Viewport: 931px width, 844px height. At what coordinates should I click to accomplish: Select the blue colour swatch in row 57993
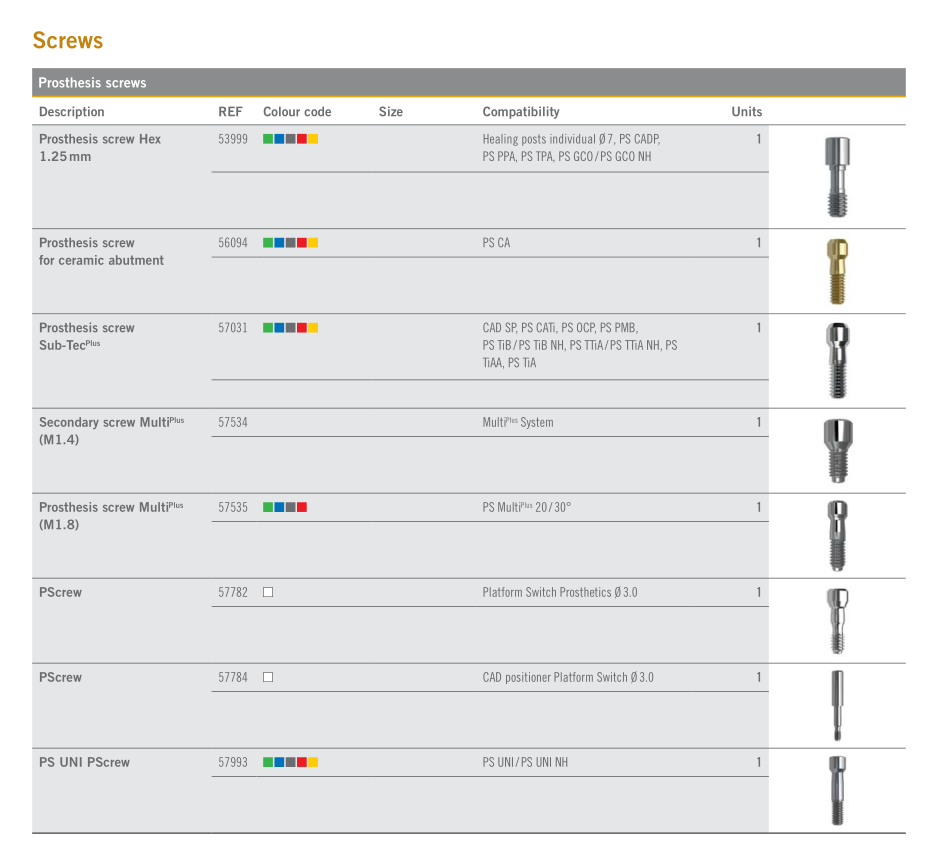[279, 762]
